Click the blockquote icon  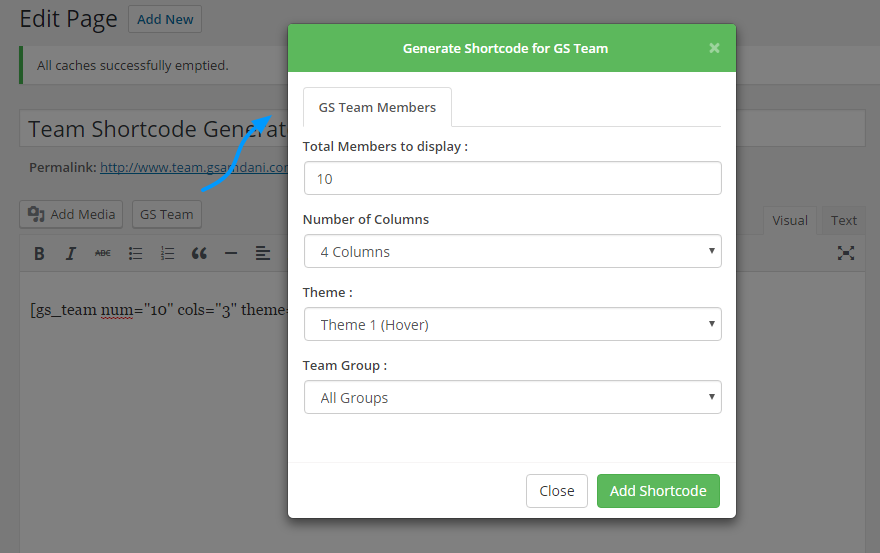(199, 253)
